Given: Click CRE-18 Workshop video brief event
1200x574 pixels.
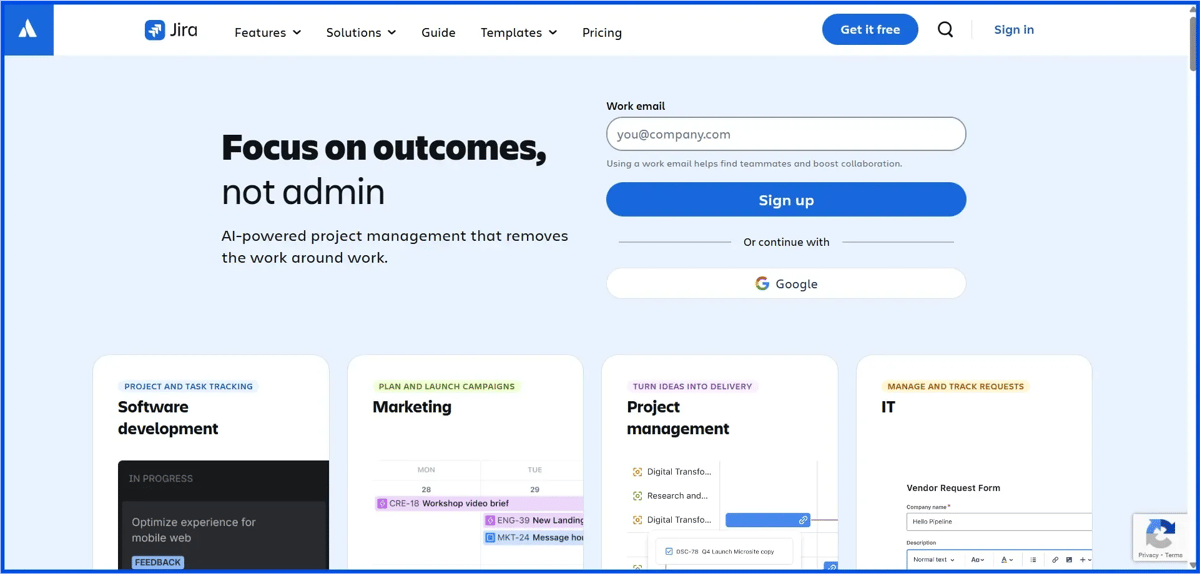Looking at the screenshot, I should pos(478,503).
